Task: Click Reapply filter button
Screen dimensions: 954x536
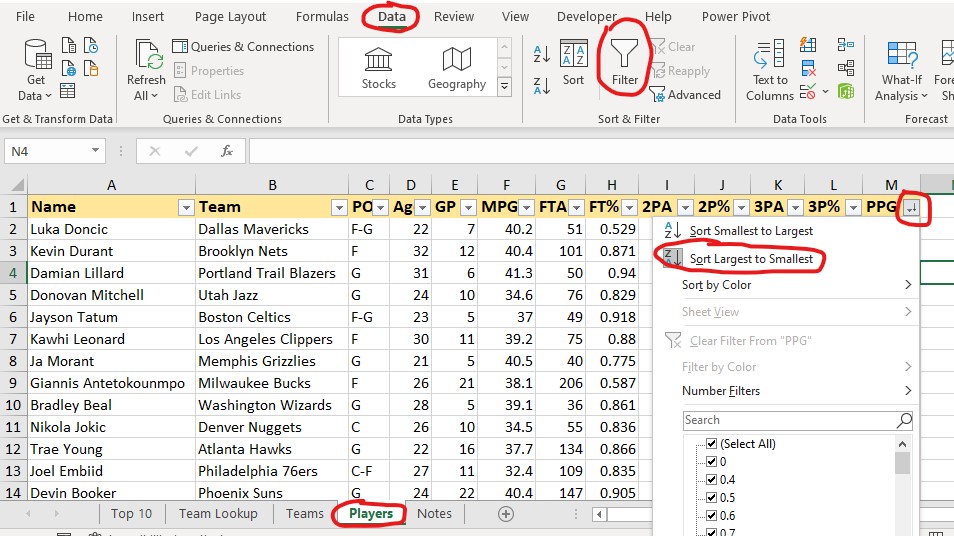Action: click(680, 71)
